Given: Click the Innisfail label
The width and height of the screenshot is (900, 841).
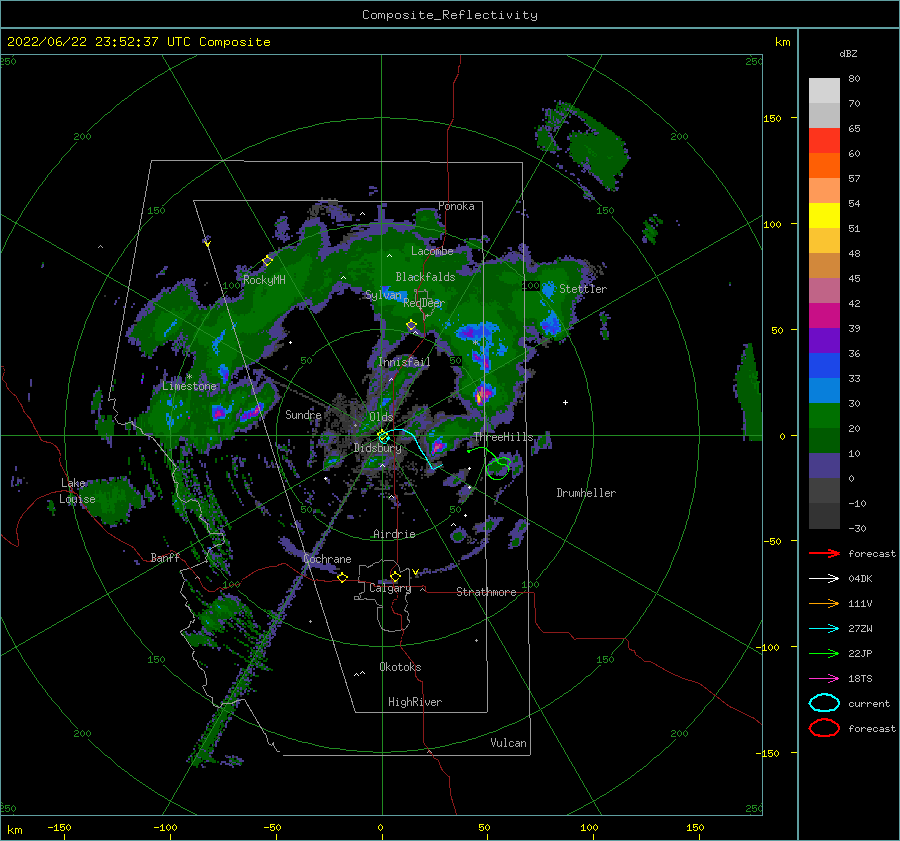Looking at the screenshot, I should [x=404, y=362].
